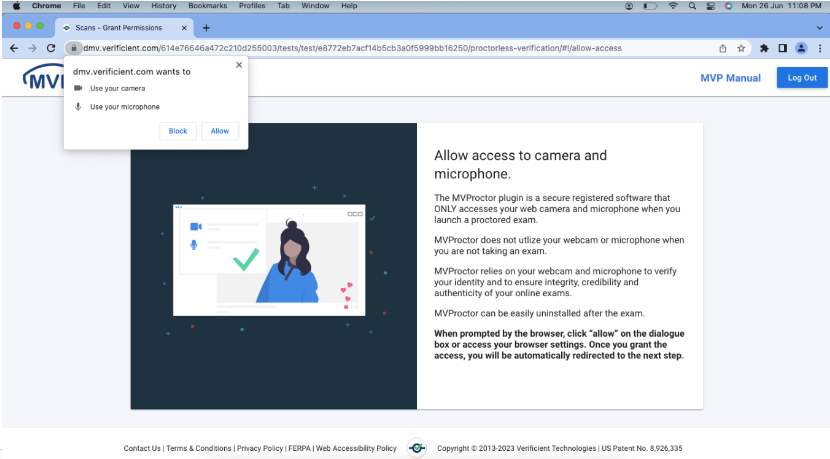The width and height of the screenshot is (830, 459).
Task: Block camera and microphone access
Action: point(178,131)
